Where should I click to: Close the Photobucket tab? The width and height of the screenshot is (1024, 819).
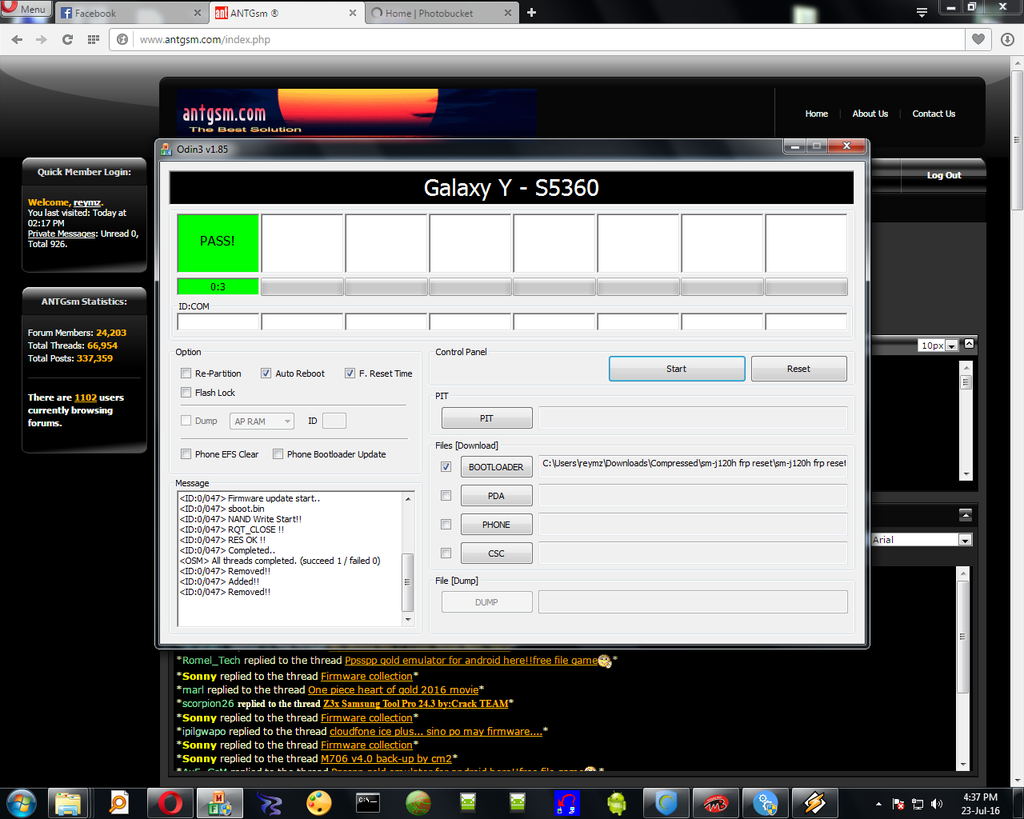(x=508, y=13)
